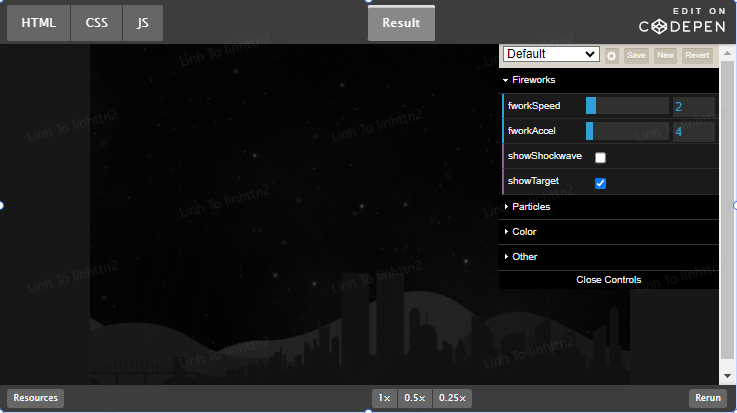The width and height of the screenshot is (737, 413).
Task: Set preview zoom to 0.5×
Action: point(414,398)
